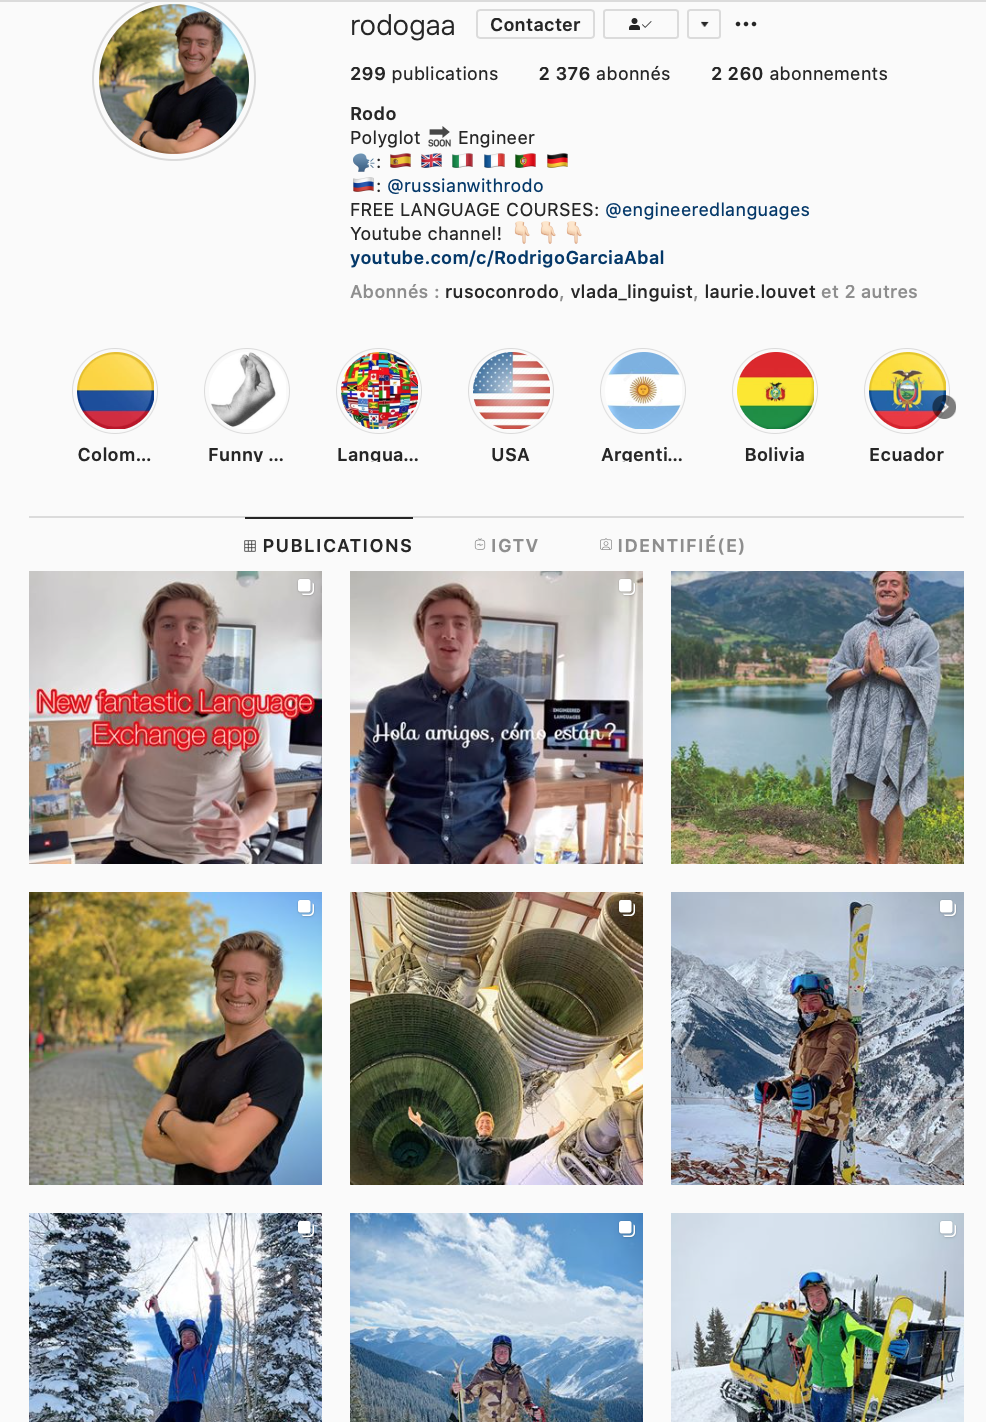Switch to the Identifié(e) tab
The image size is (986, 1422).
(672, 545)
